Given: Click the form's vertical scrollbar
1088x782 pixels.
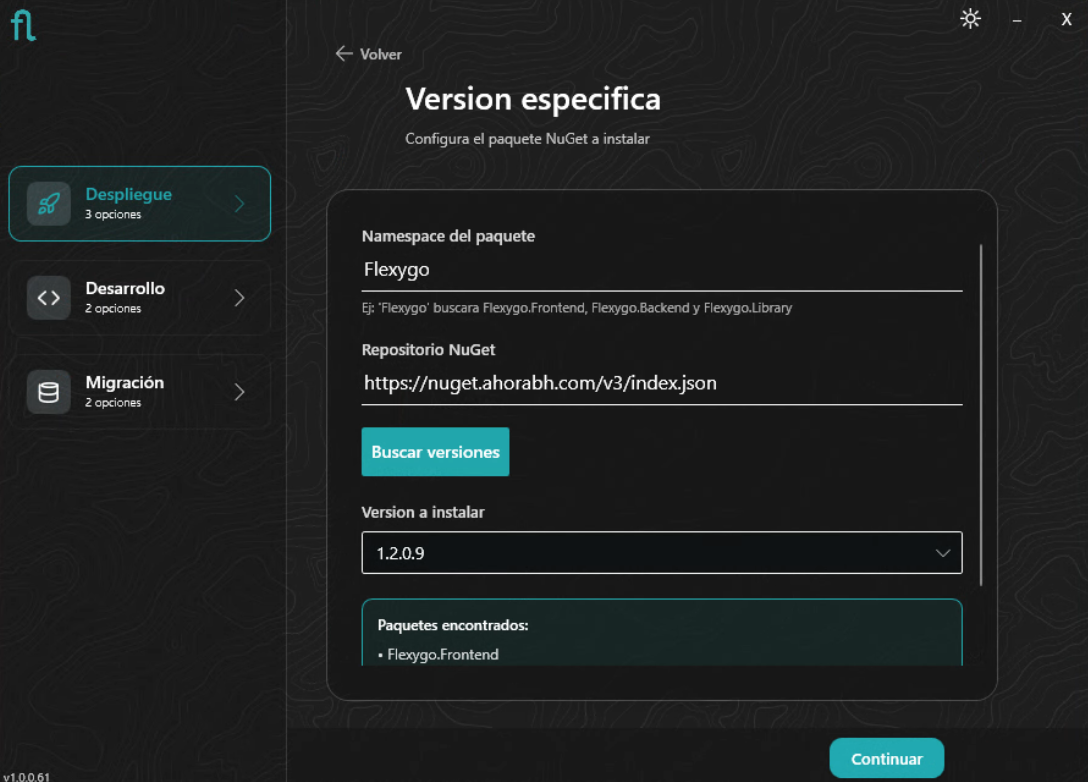Looking at the screenshot, I should [981, 415].
